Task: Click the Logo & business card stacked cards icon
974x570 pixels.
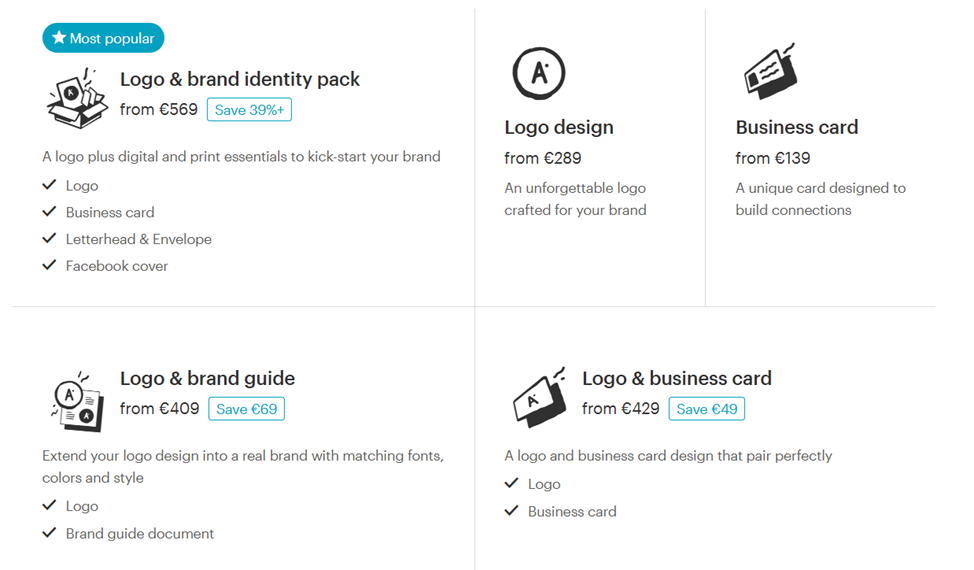Action: (540, 397)
